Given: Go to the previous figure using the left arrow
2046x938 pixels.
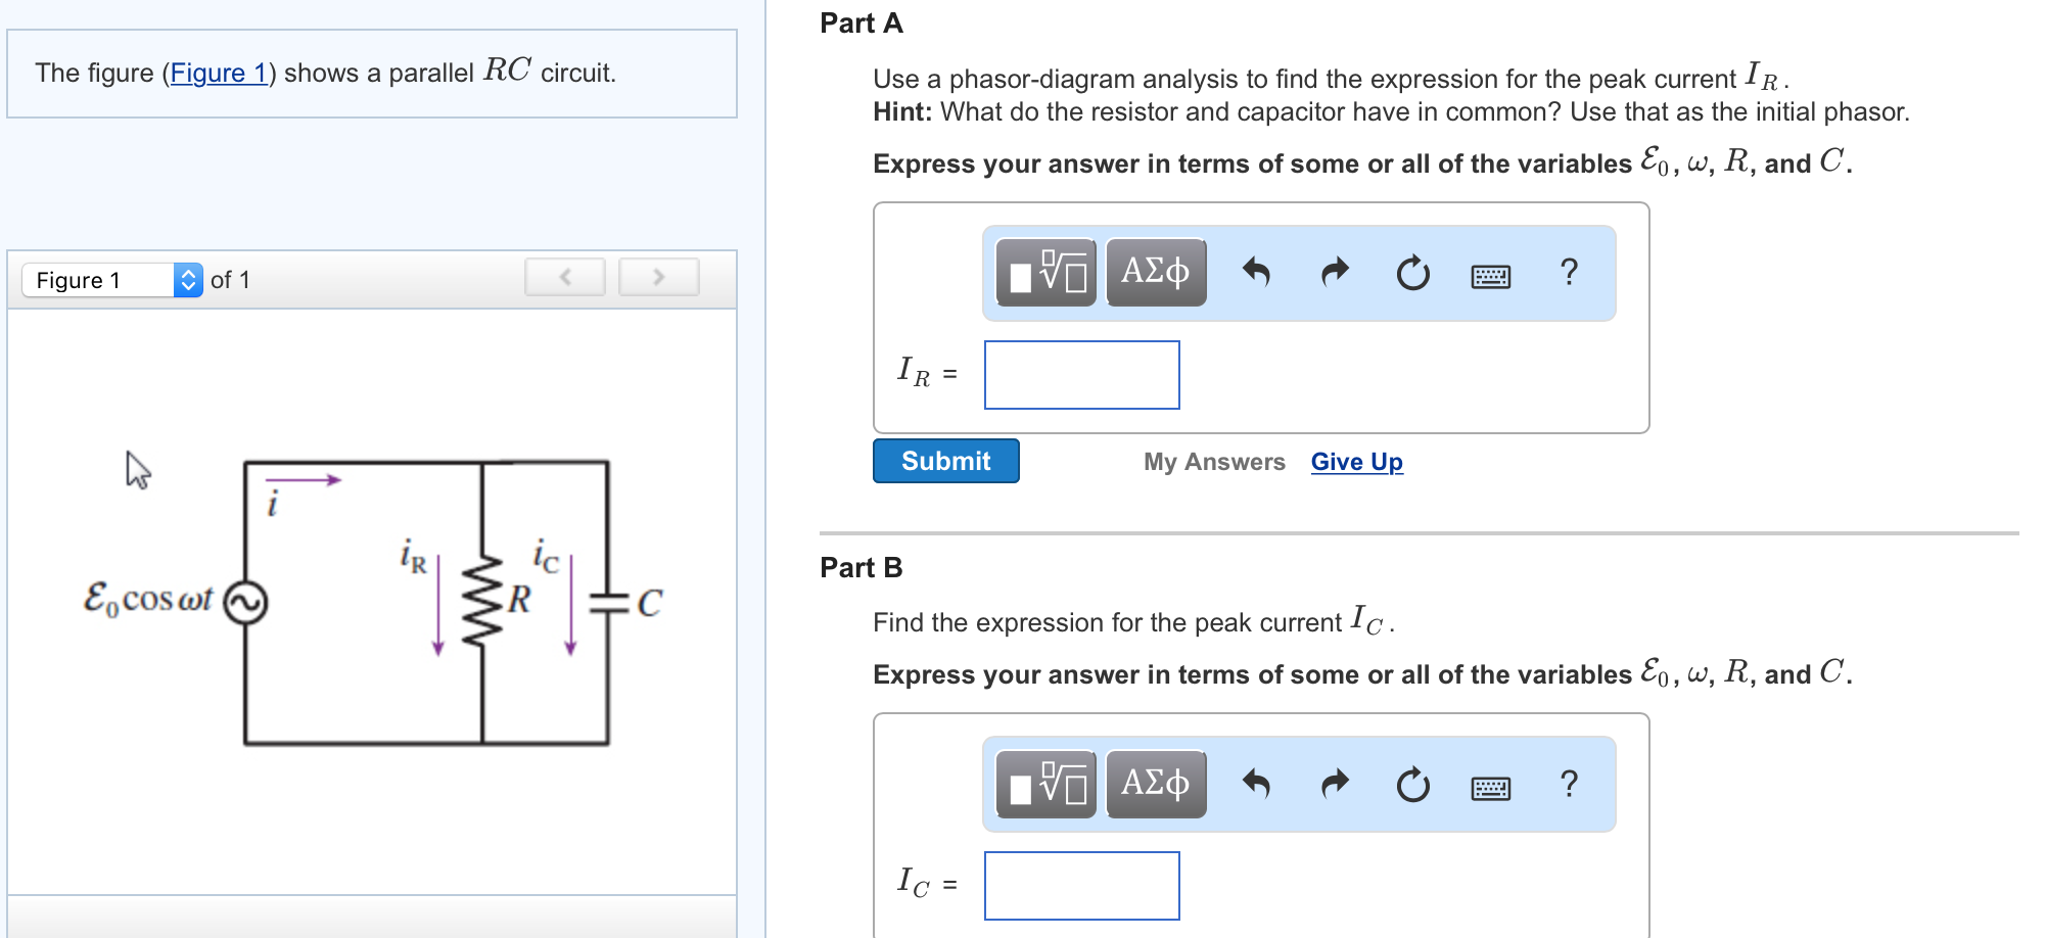Looking at the screenshot, I should (563, 277).
